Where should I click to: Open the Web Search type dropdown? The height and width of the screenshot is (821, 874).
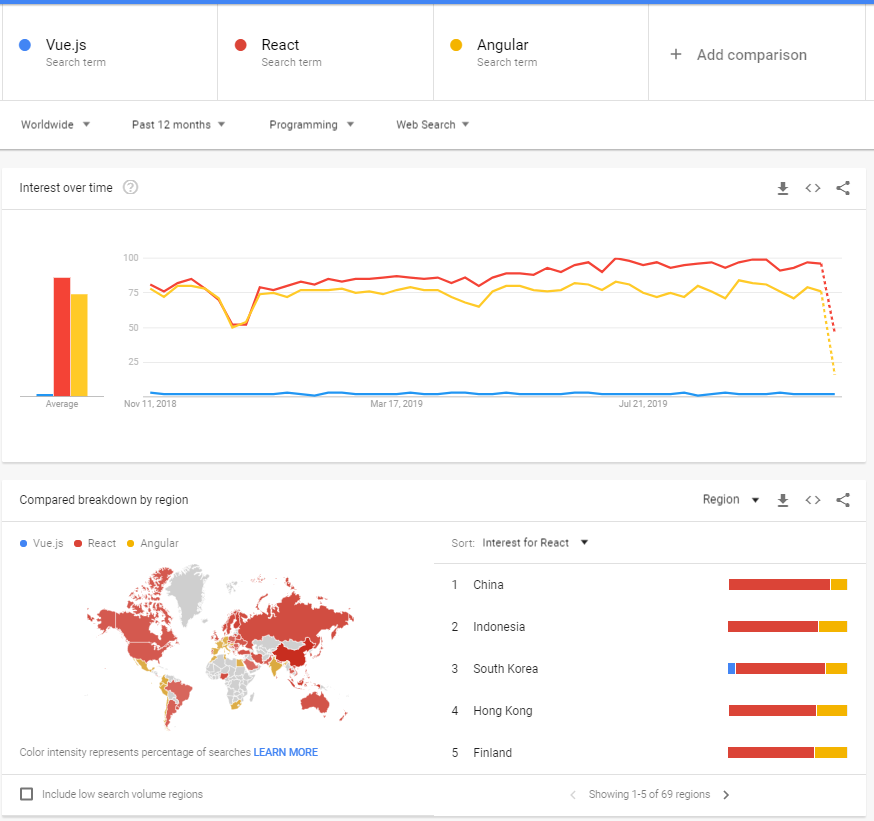433,124
